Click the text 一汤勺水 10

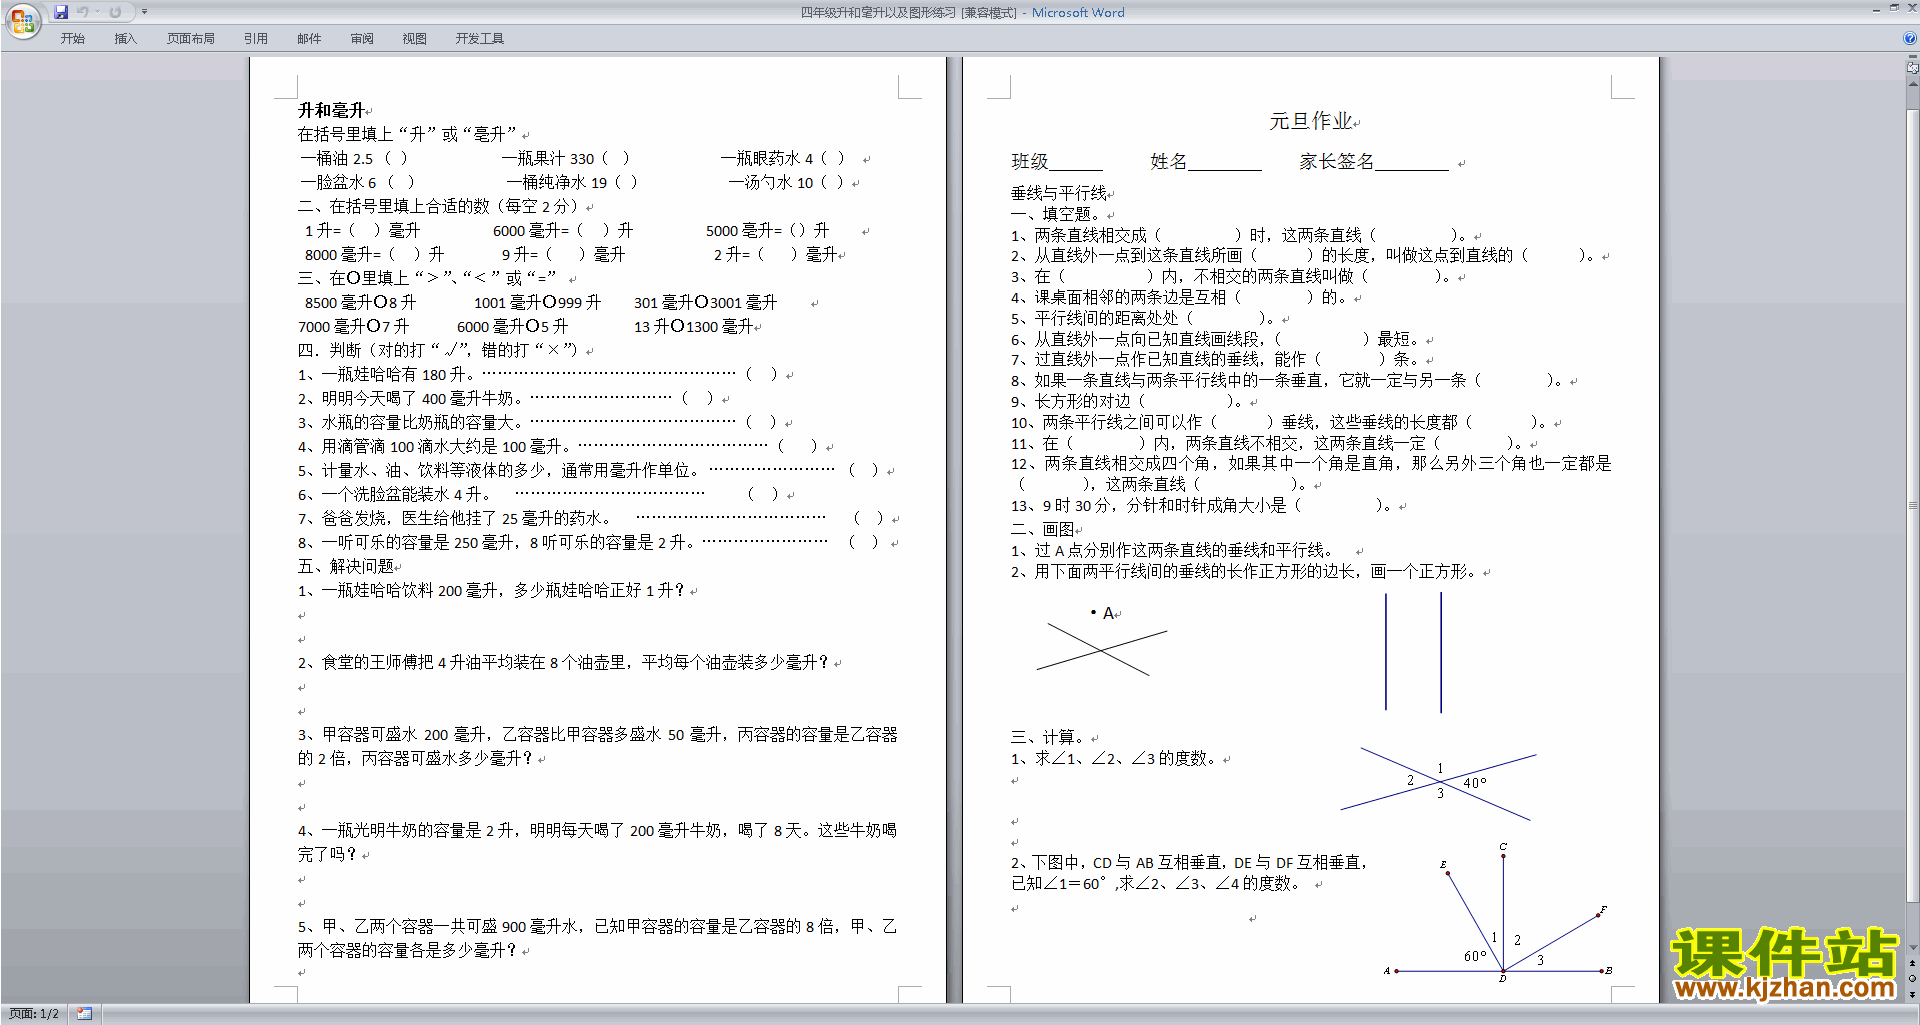771,182
